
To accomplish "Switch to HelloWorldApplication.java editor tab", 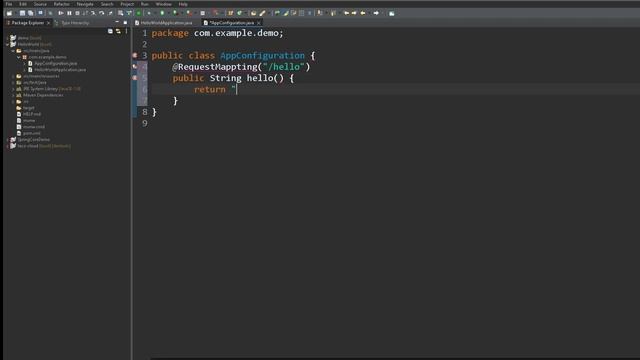I will pyautogui.click(x=164, y=23).
